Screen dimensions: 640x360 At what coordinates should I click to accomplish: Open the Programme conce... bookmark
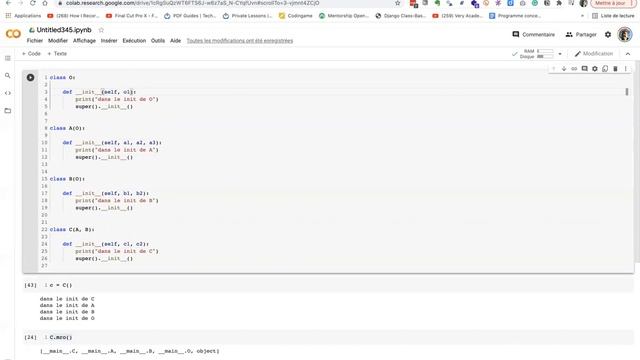pyautogui.click(x=515, y=16)
